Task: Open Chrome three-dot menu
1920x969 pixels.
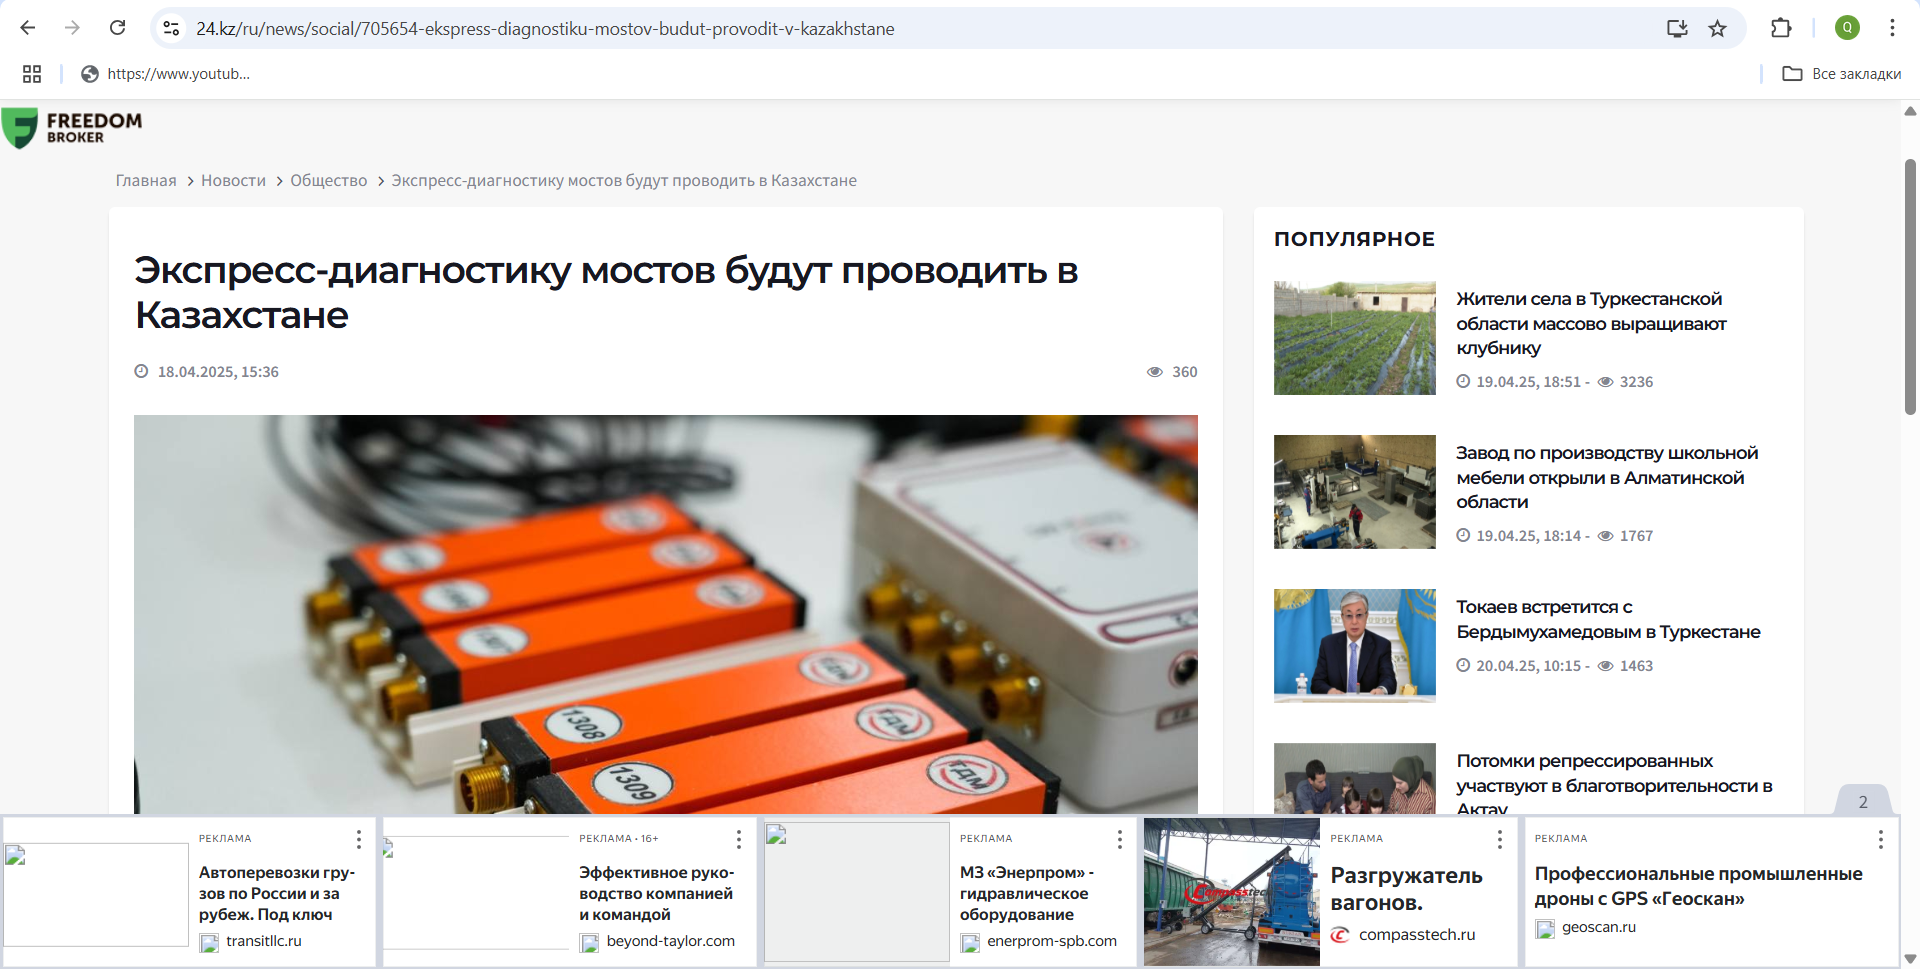Action: 1892,28
